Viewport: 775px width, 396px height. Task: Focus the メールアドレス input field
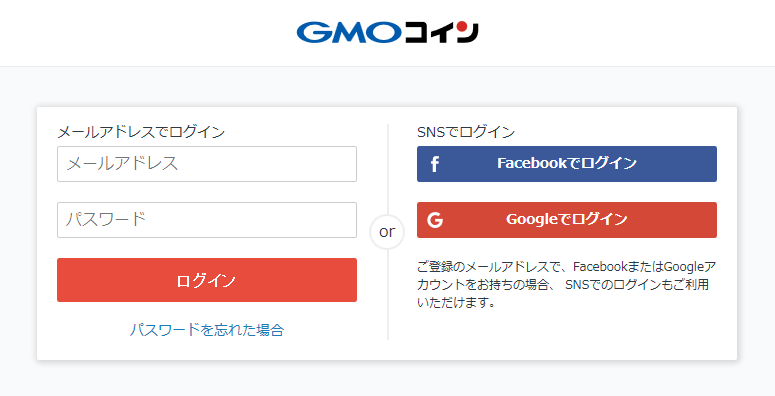point(207,164)
